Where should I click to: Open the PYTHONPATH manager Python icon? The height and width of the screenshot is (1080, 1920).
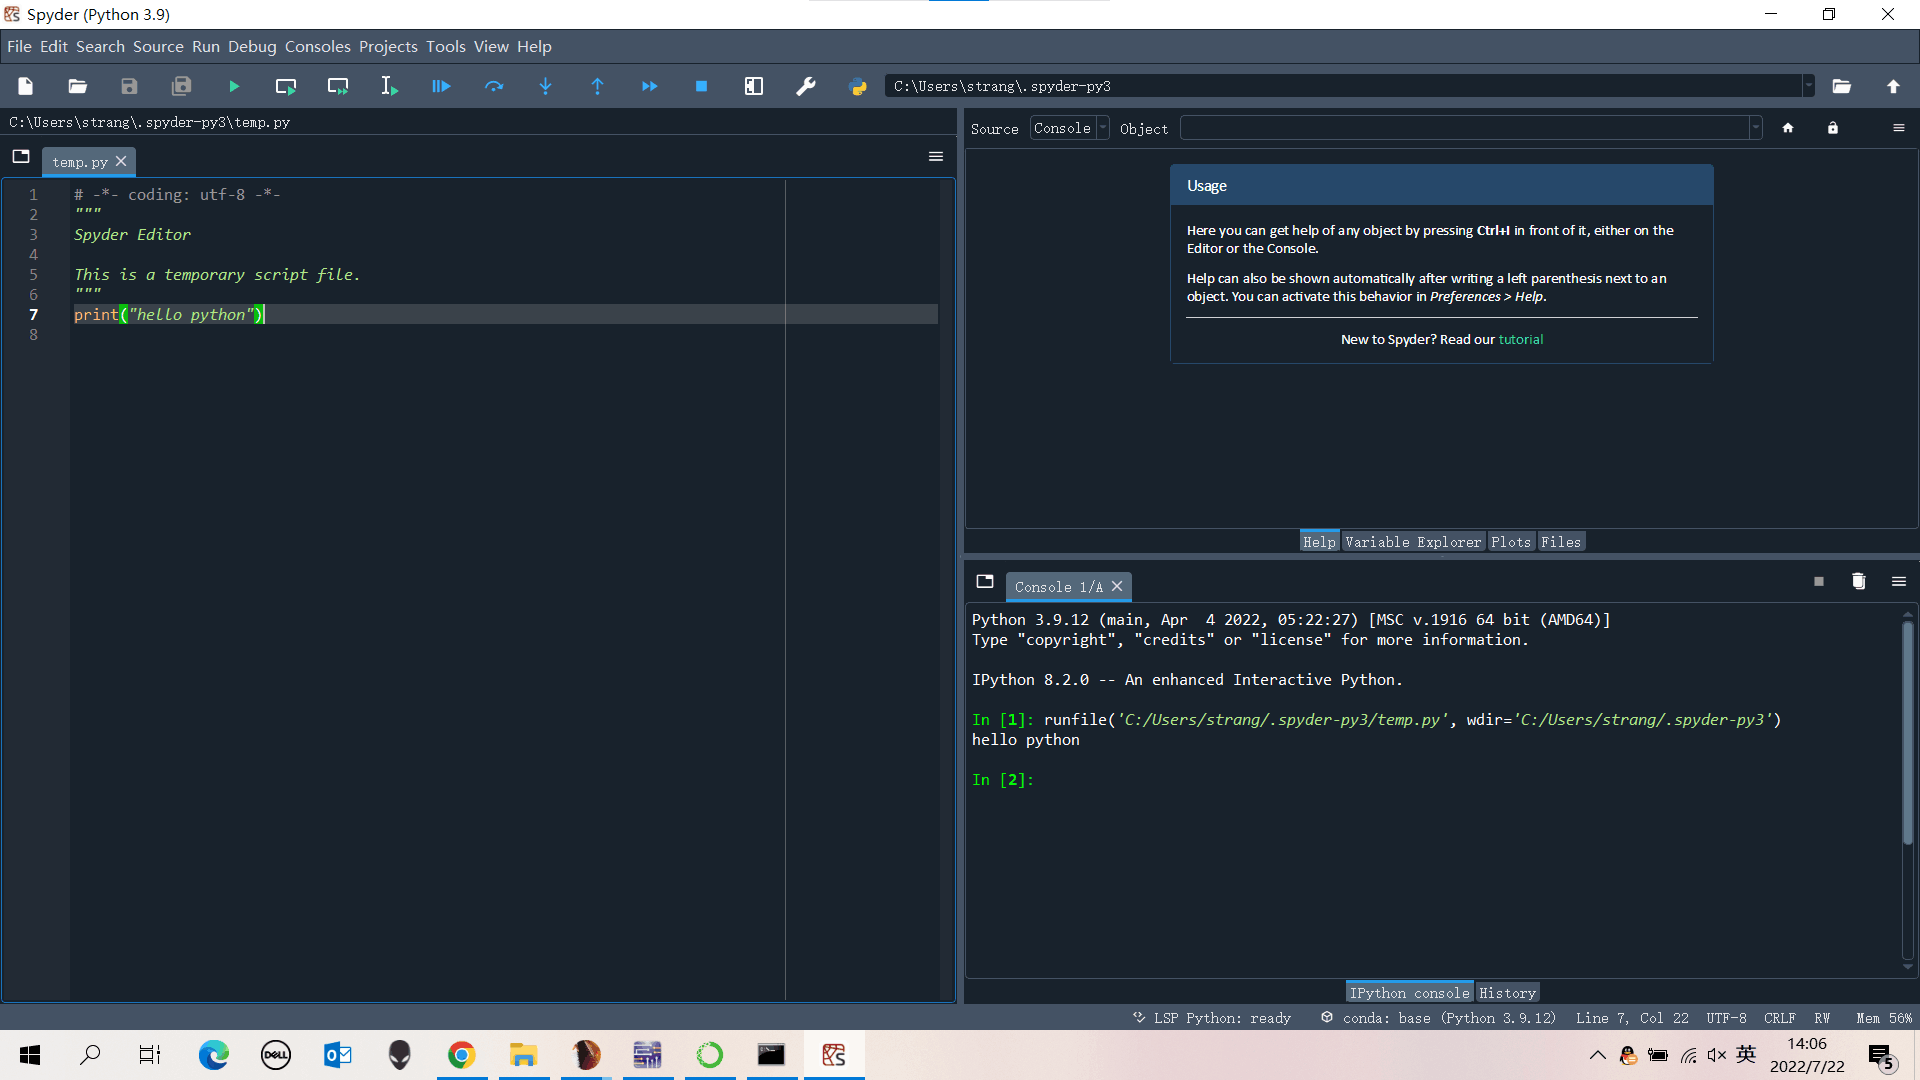tap(858, 87)
